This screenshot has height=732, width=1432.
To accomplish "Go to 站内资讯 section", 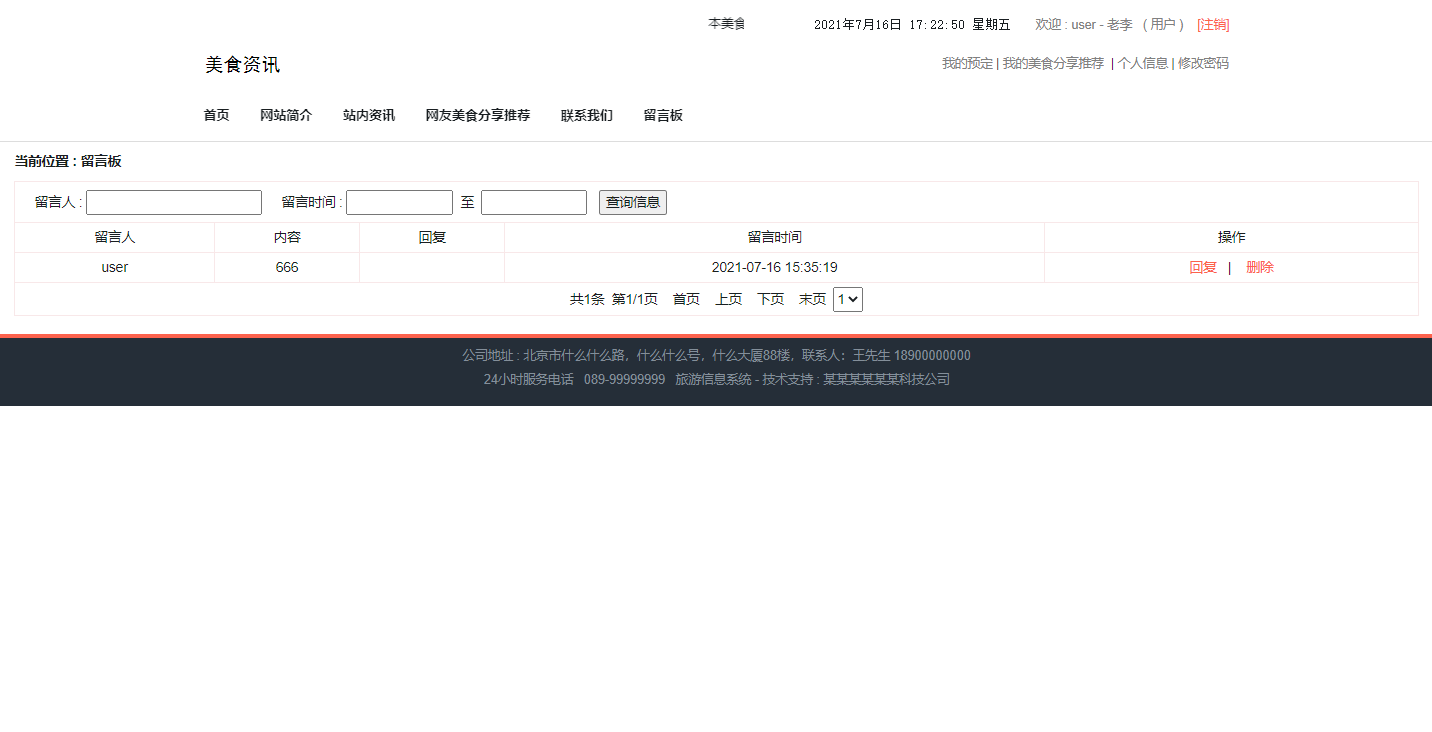I will click(x=368, y=115).
